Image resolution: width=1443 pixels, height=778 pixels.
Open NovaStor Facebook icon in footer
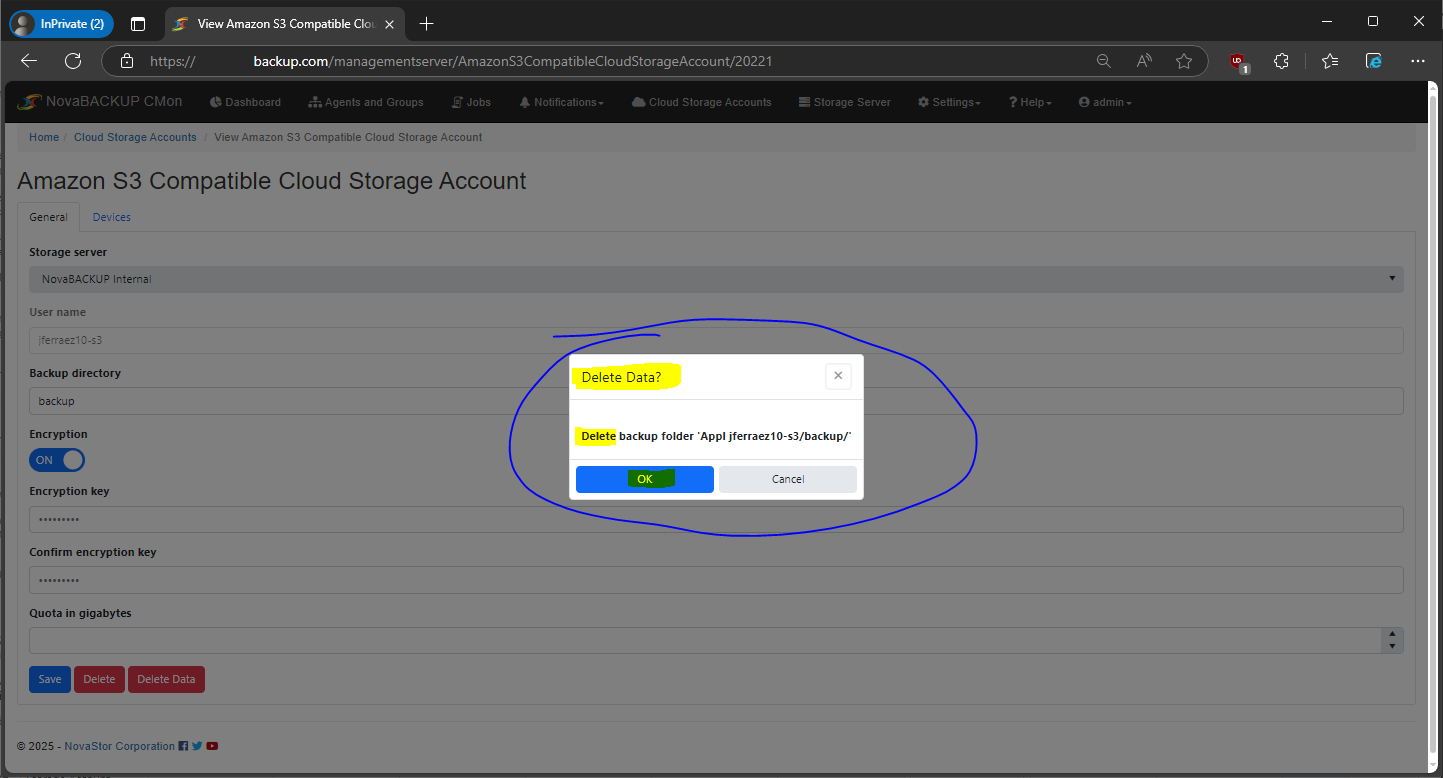(x=183, y=746)
